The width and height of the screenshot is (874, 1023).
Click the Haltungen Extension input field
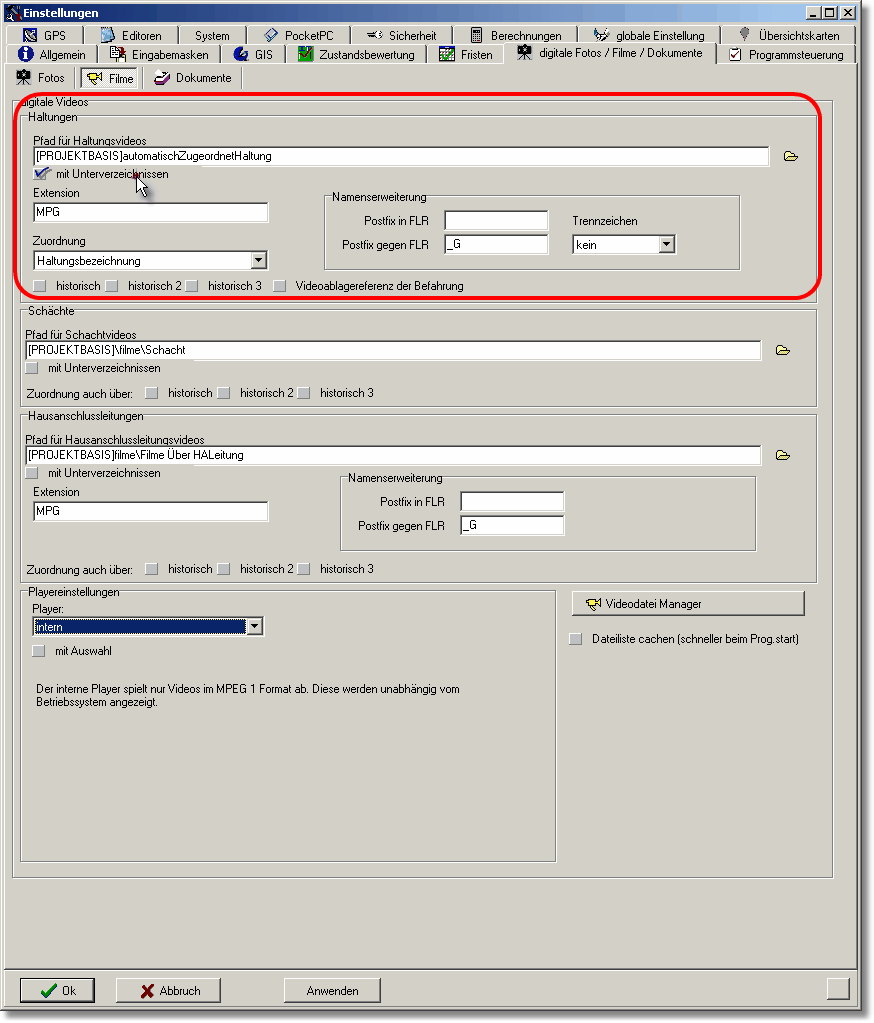(150, 212)
